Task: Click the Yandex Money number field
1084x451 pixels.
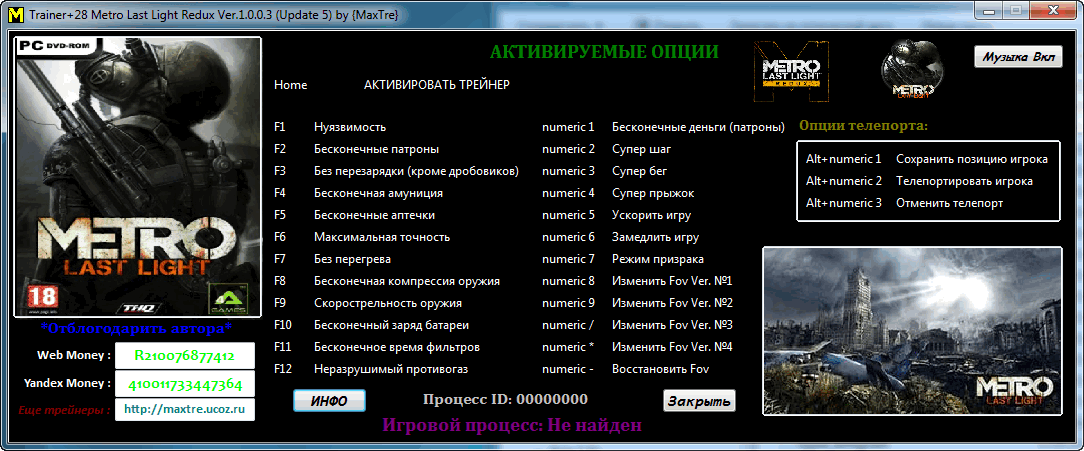Action: [x=185, y=383]
